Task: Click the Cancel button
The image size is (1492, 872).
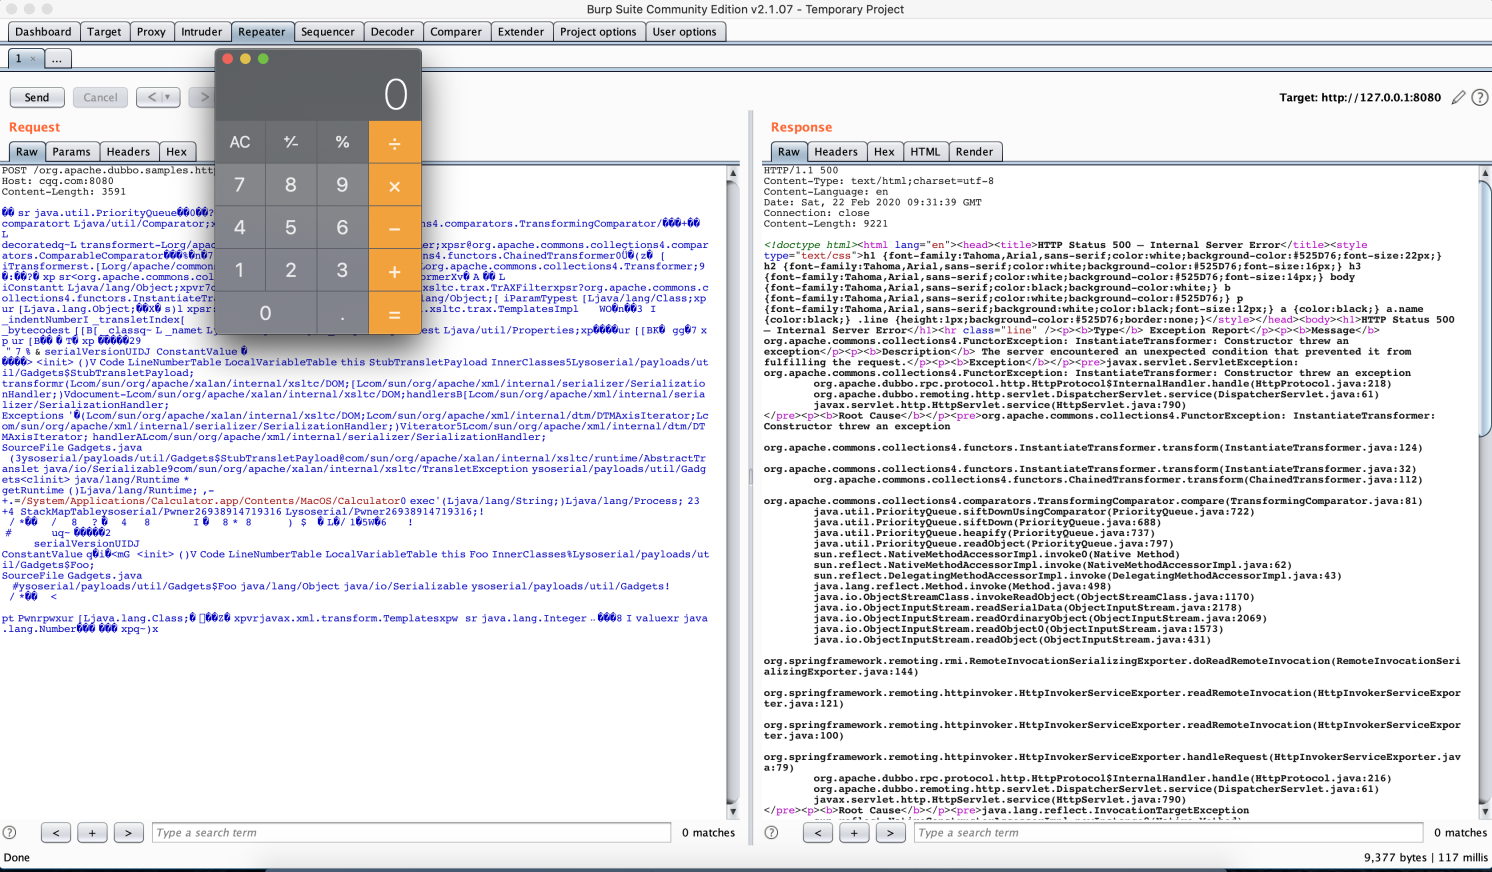Action: 100,97
